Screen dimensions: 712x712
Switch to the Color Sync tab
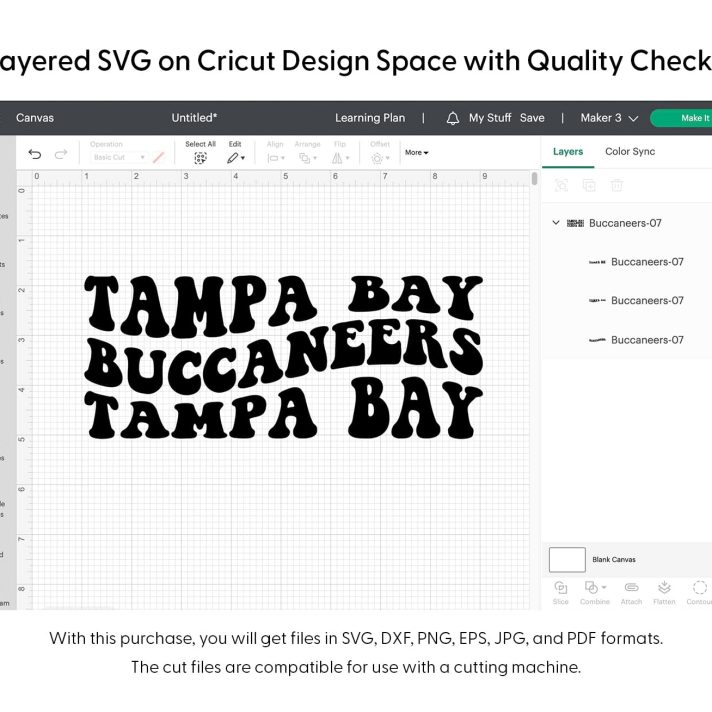[630, 152]
